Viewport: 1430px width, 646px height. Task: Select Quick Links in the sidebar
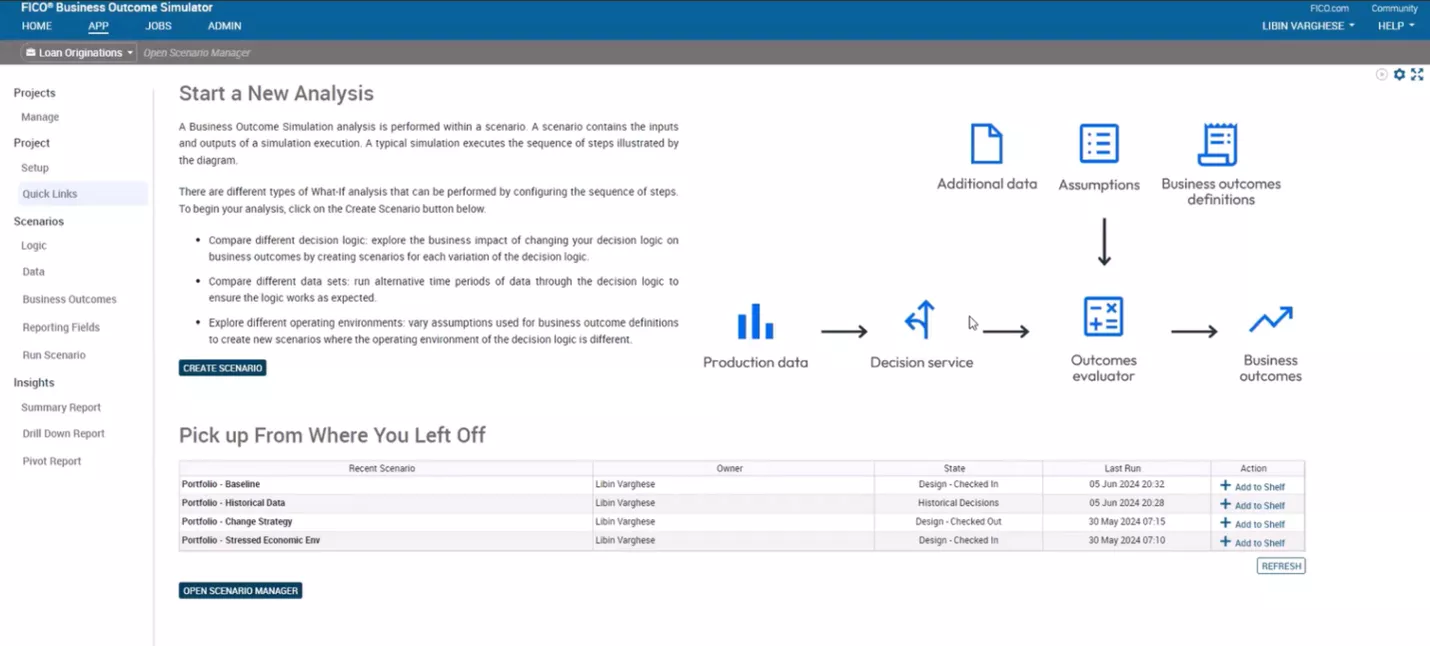[82, 194]
